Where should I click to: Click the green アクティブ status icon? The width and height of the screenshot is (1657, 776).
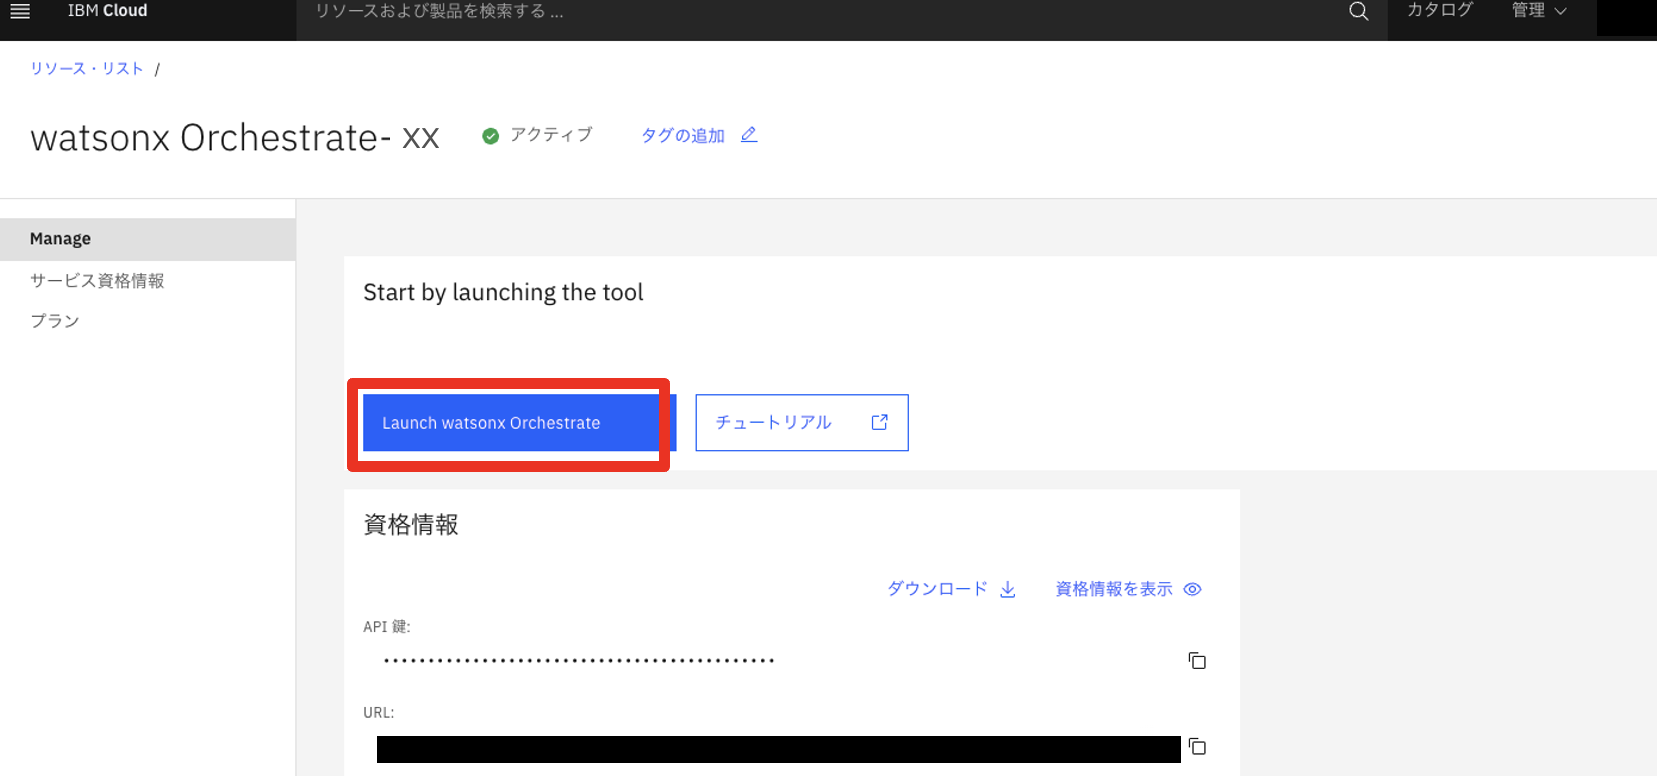(490, 136)
